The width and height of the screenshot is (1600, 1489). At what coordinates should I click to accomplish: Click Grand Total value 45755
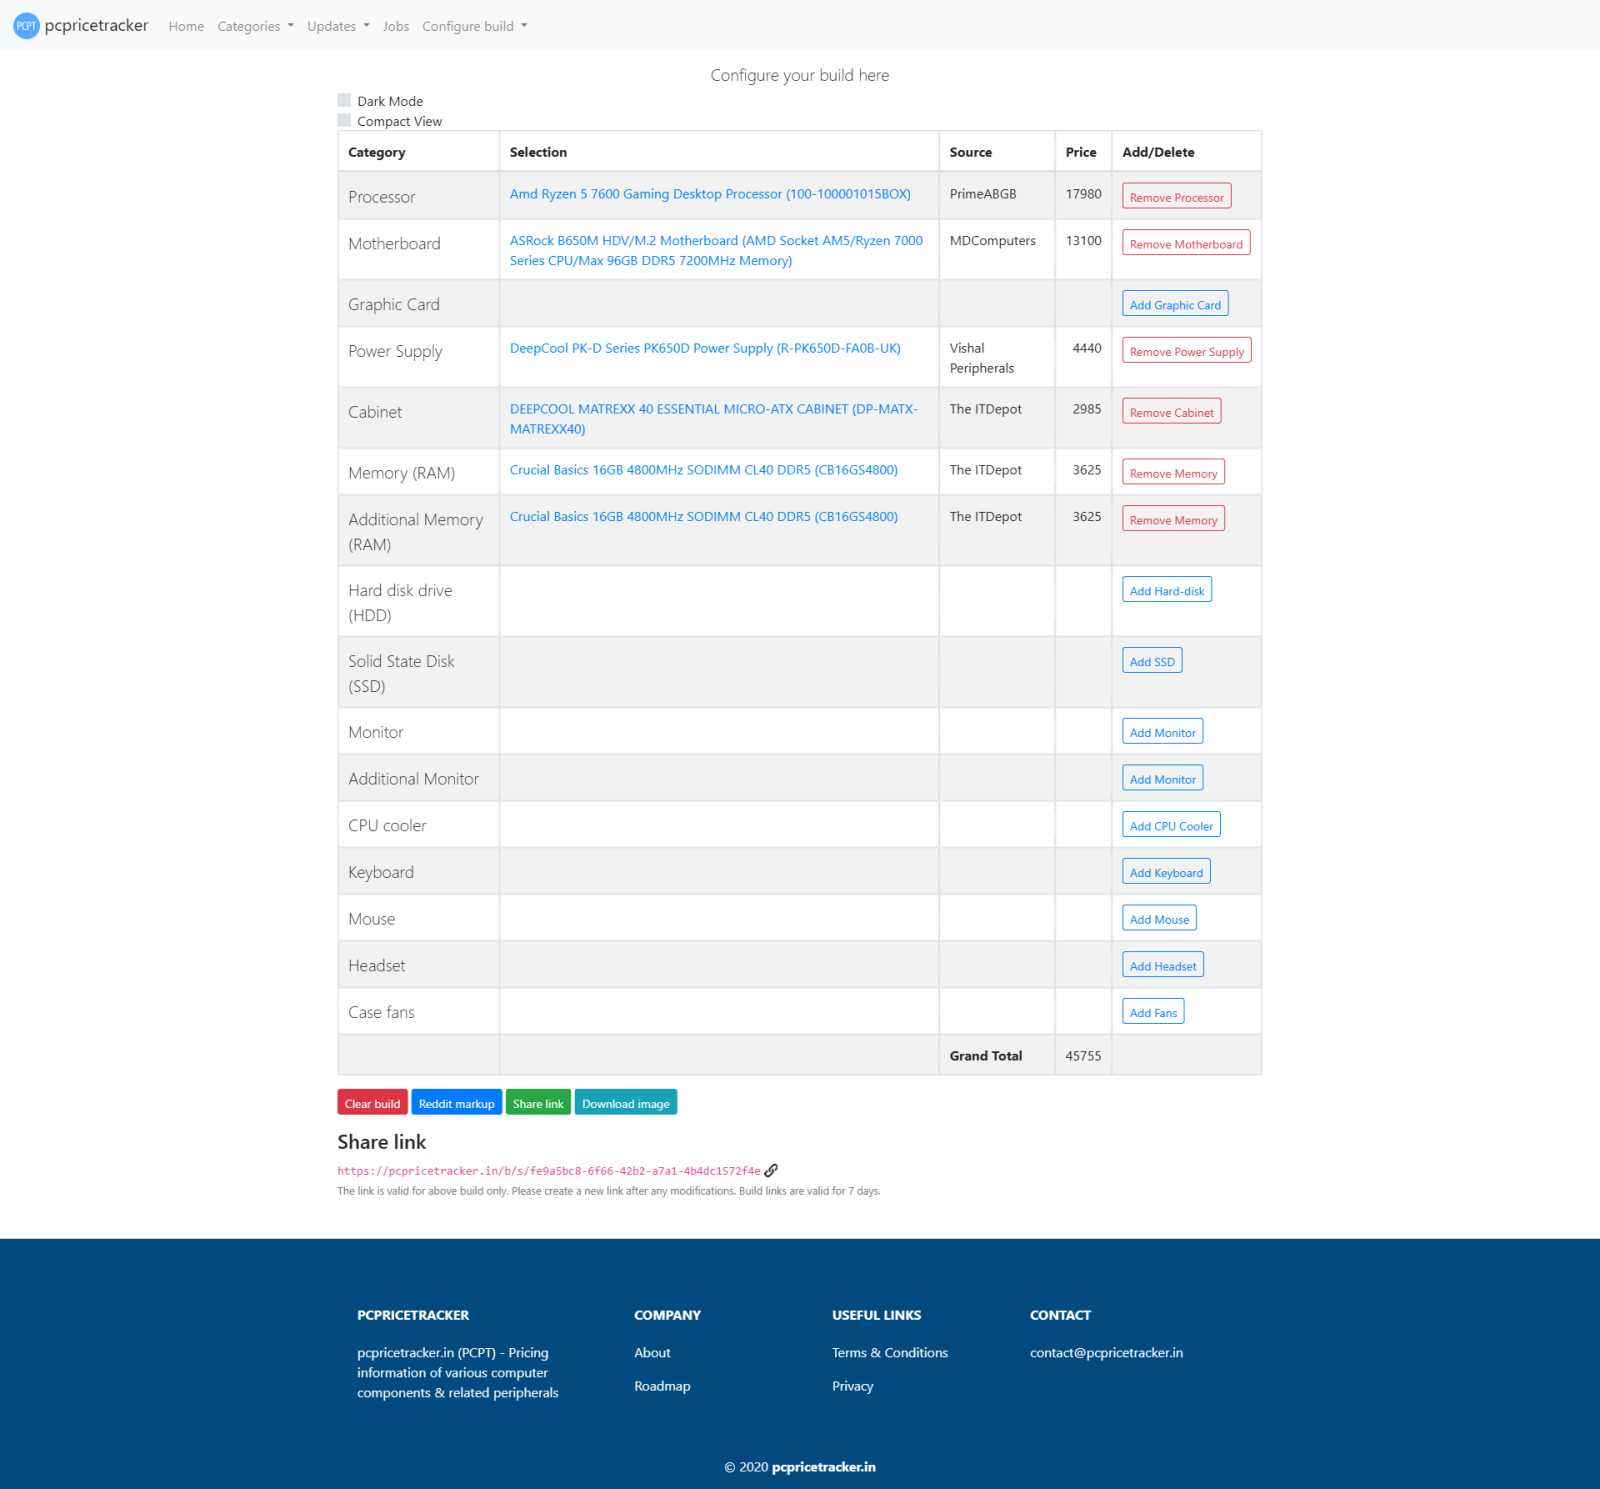coord(1083,1056)
